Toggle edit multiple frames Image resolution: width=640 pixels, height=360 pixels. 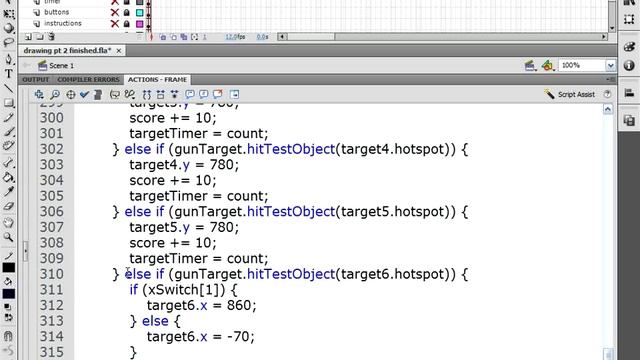coord(184,37)
